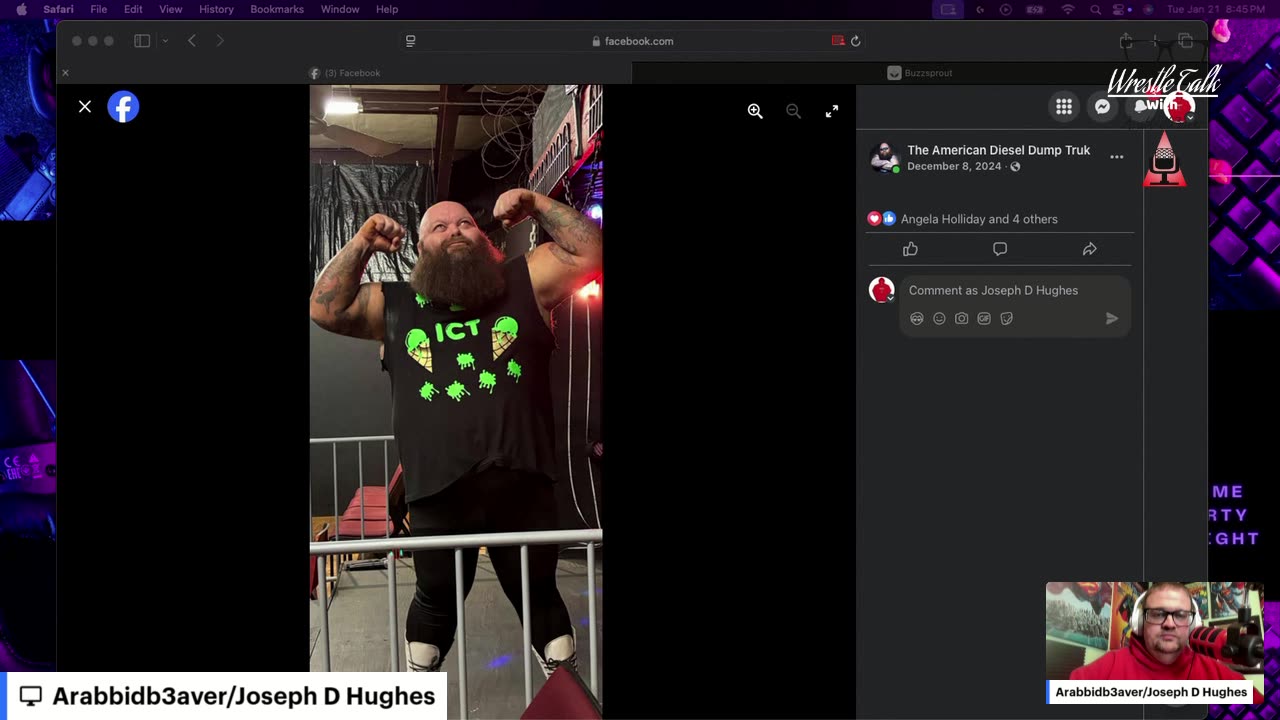
Task: Insert an emoji in the comment
Action: tap(939, 318)
